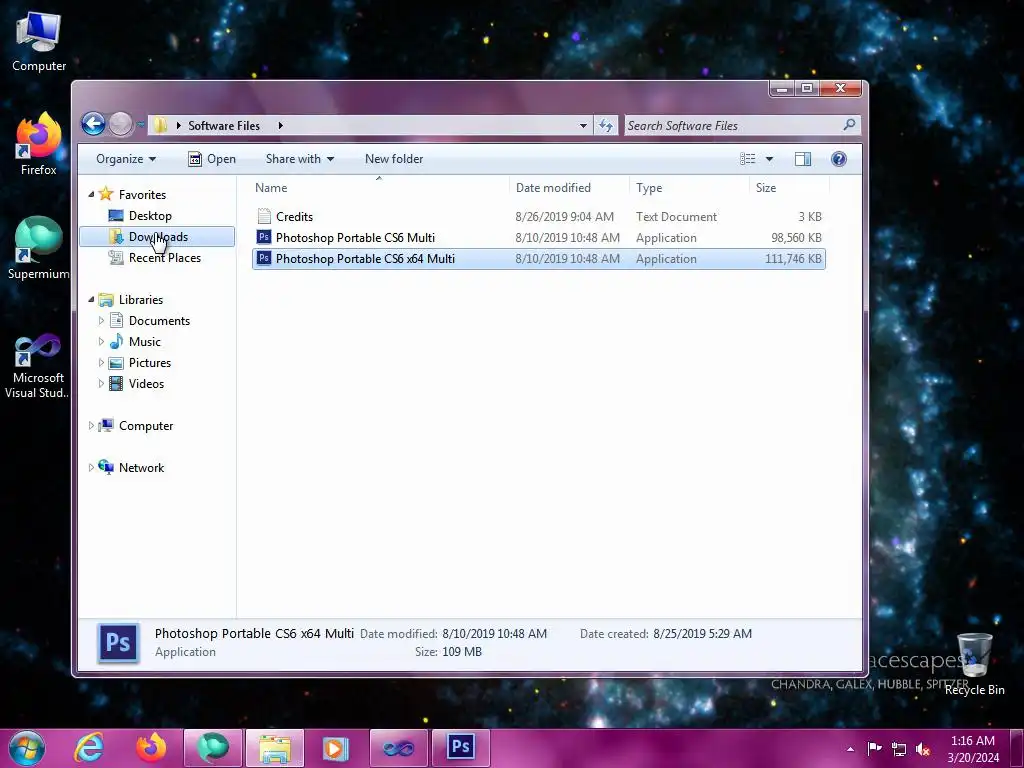Viewport: 1024px width, 768px height.
Task: Open the Pictures library
Action: 150,362
